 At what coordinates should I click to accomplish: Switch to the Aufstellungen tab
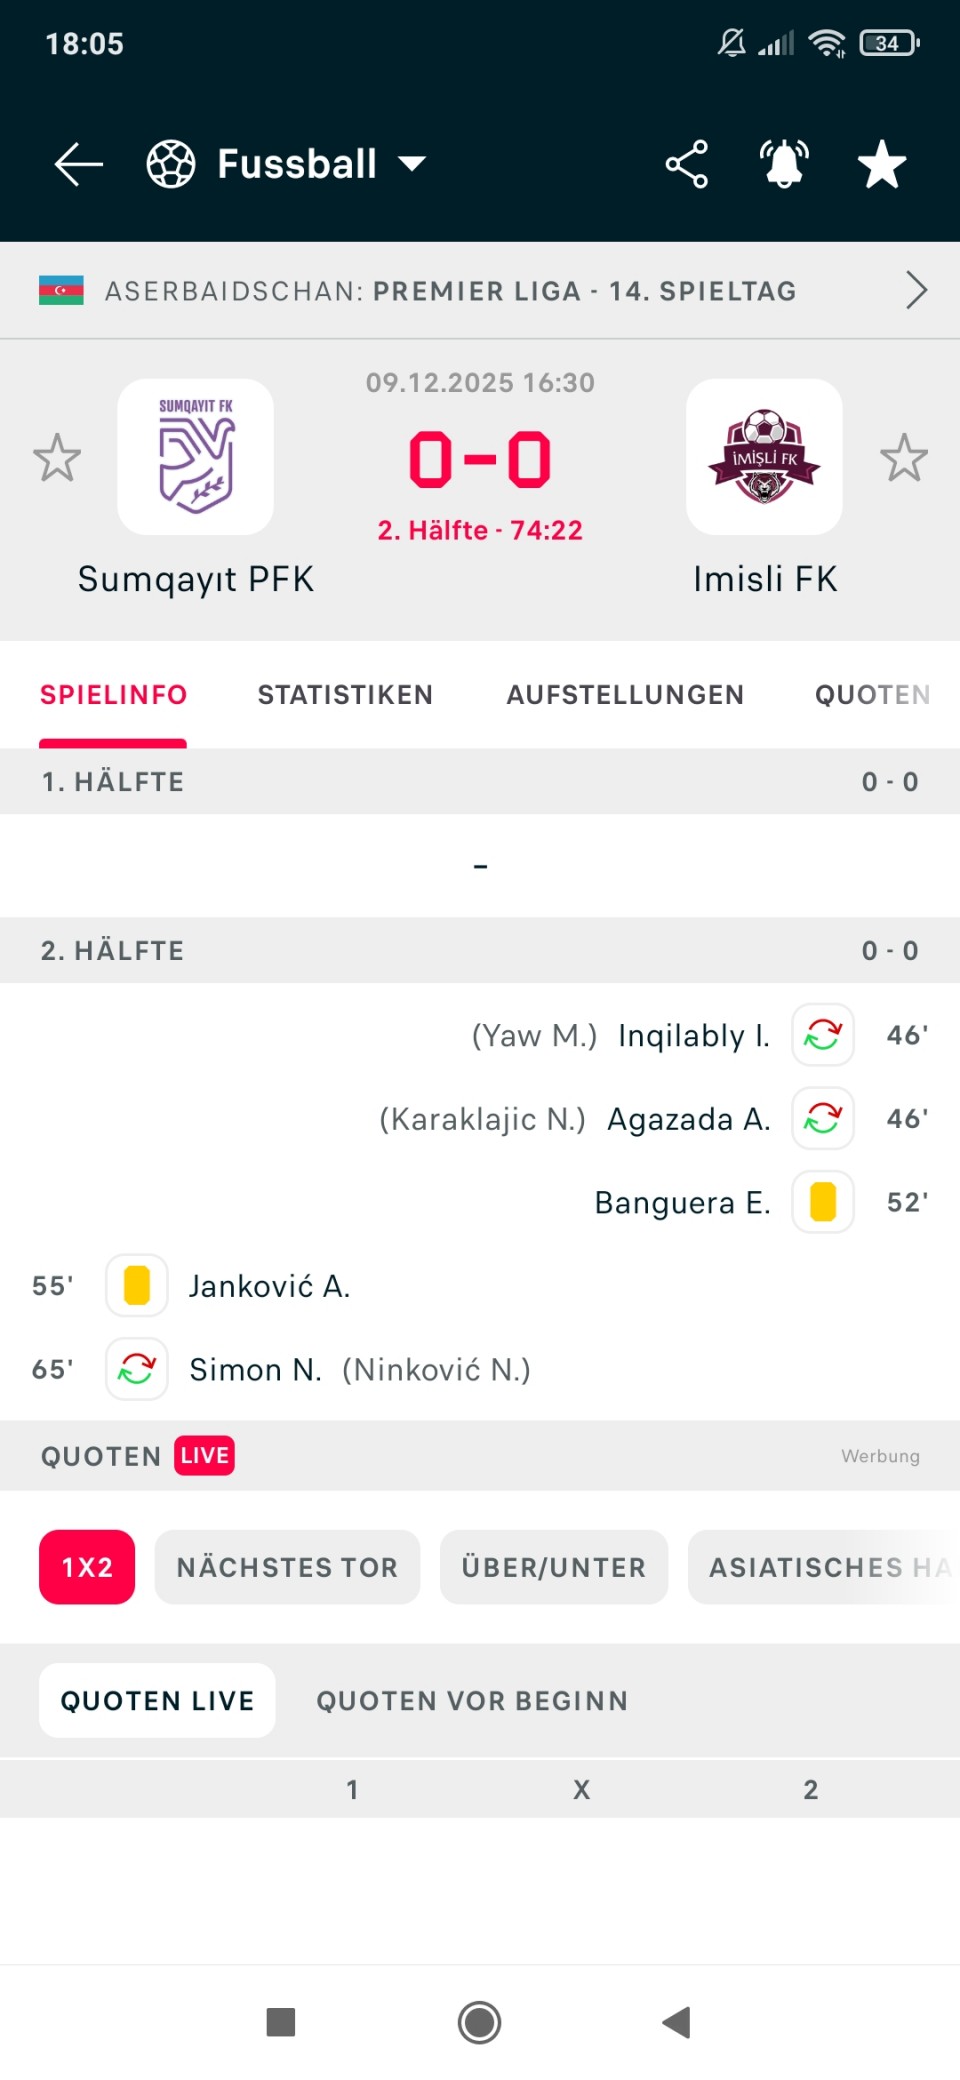pos(625,695)
